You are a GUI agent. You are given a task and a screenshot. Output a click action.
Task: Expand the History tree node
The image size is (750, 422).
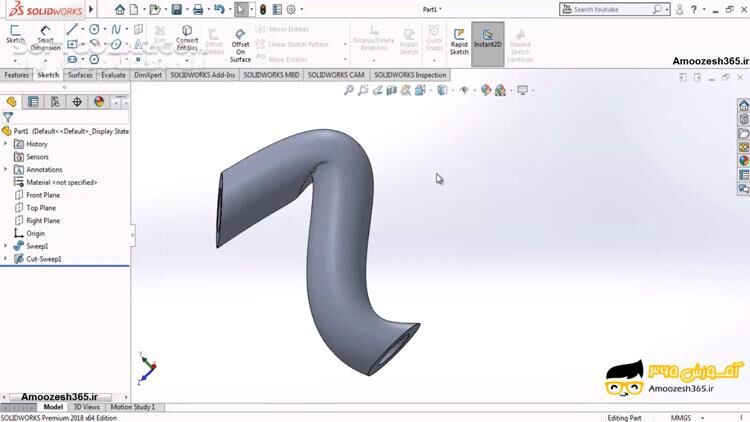point(6,144)
